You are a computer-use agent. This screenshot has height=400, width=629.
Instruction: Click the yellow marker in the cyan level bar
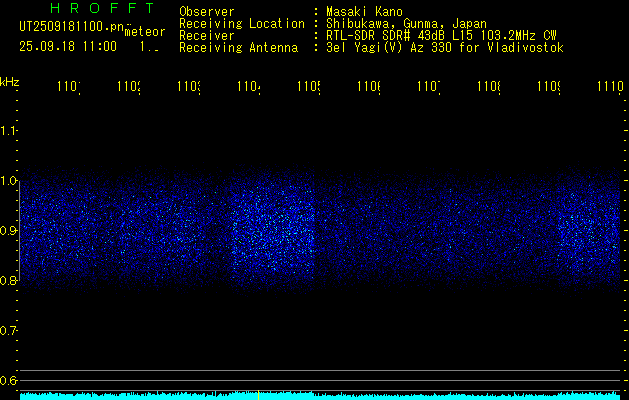coord(258,395)
